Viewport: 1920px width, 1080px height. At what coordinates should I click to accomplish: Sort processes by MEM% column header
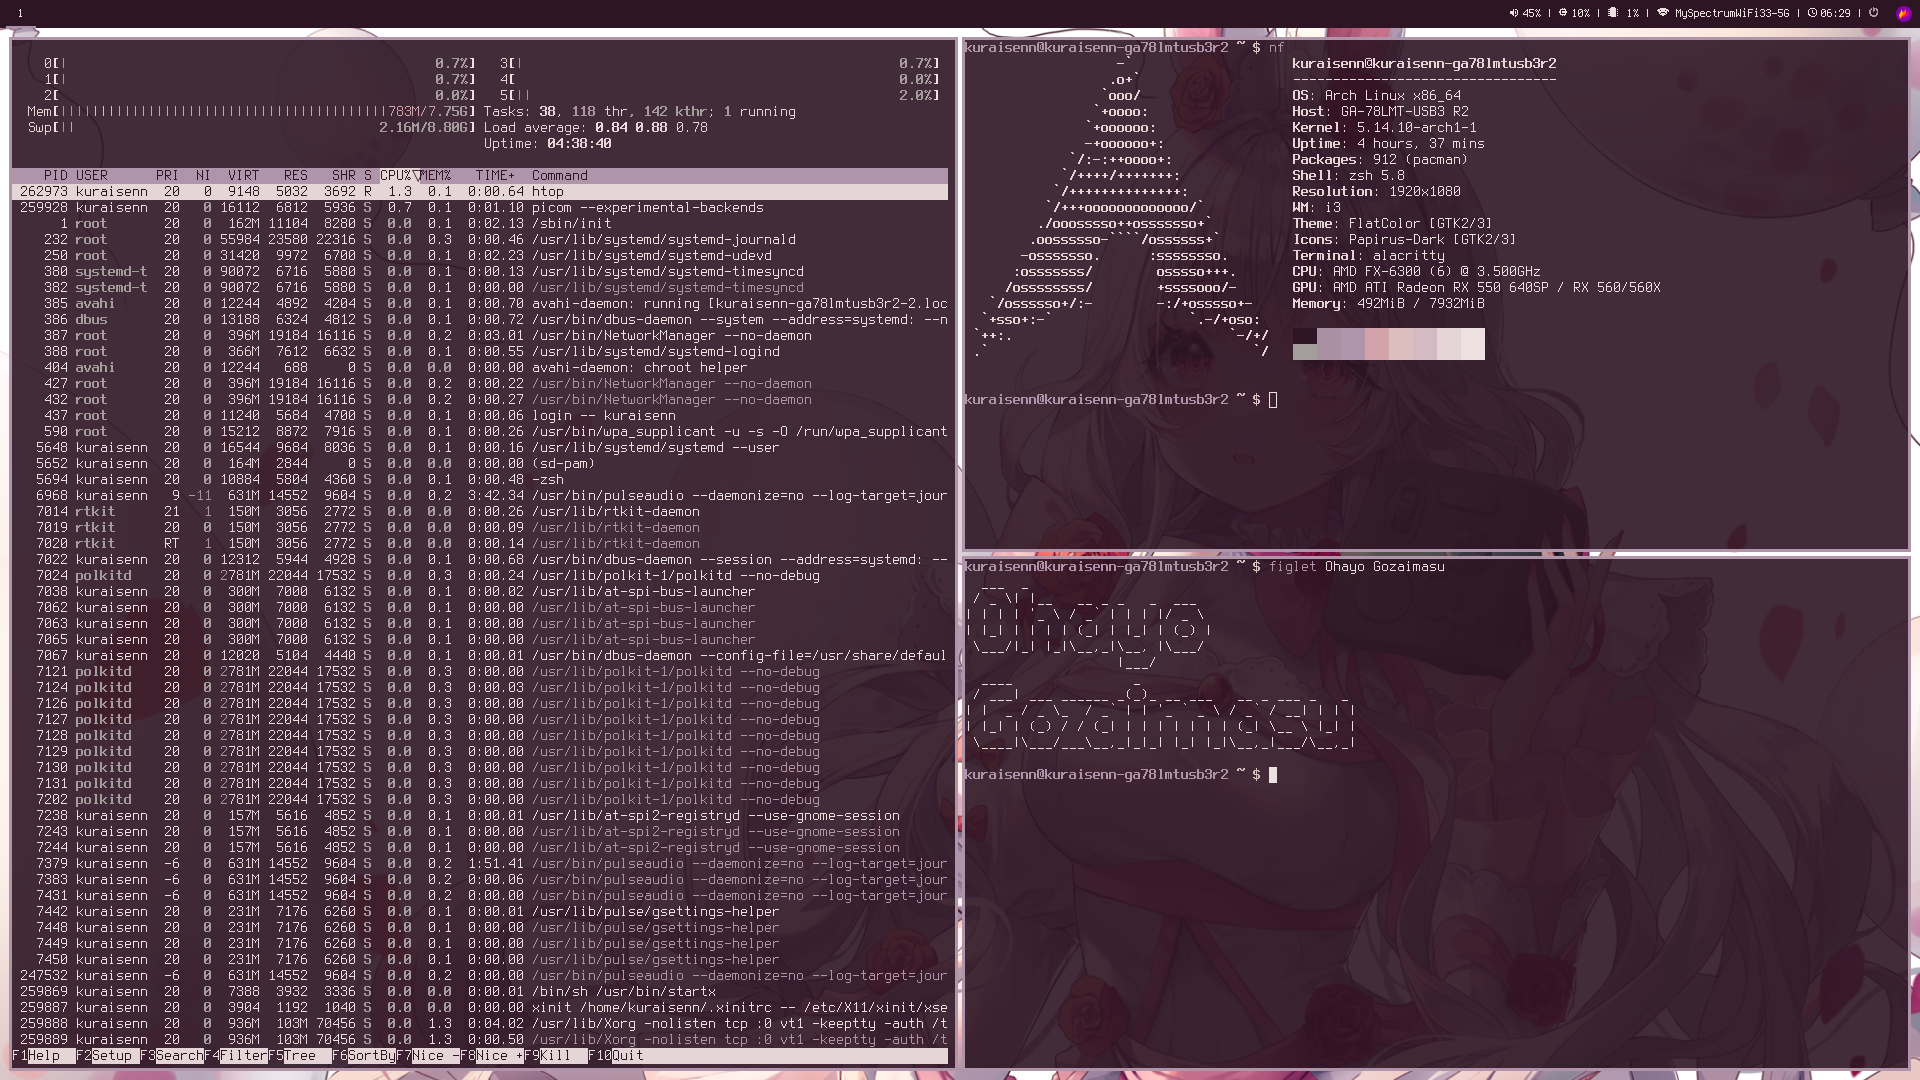(435, 175)
